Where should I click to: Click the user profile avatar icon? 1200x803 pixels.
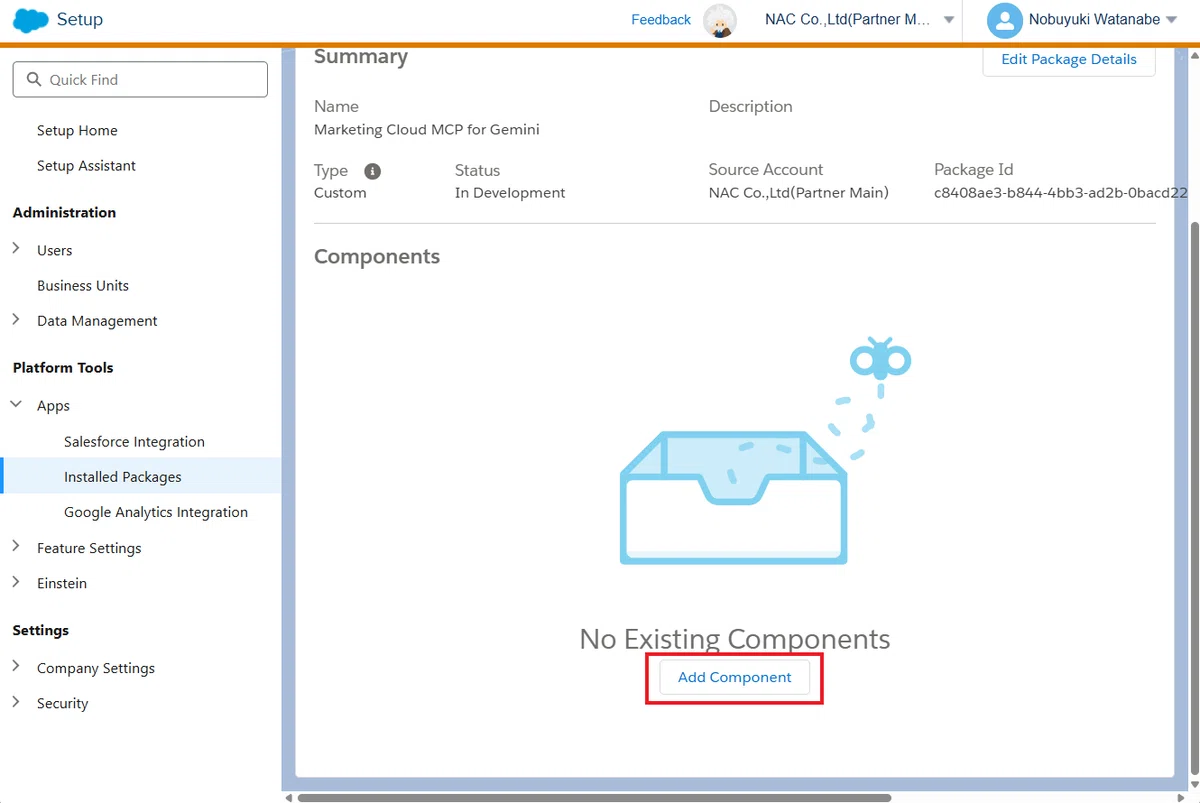[1004, 20]
